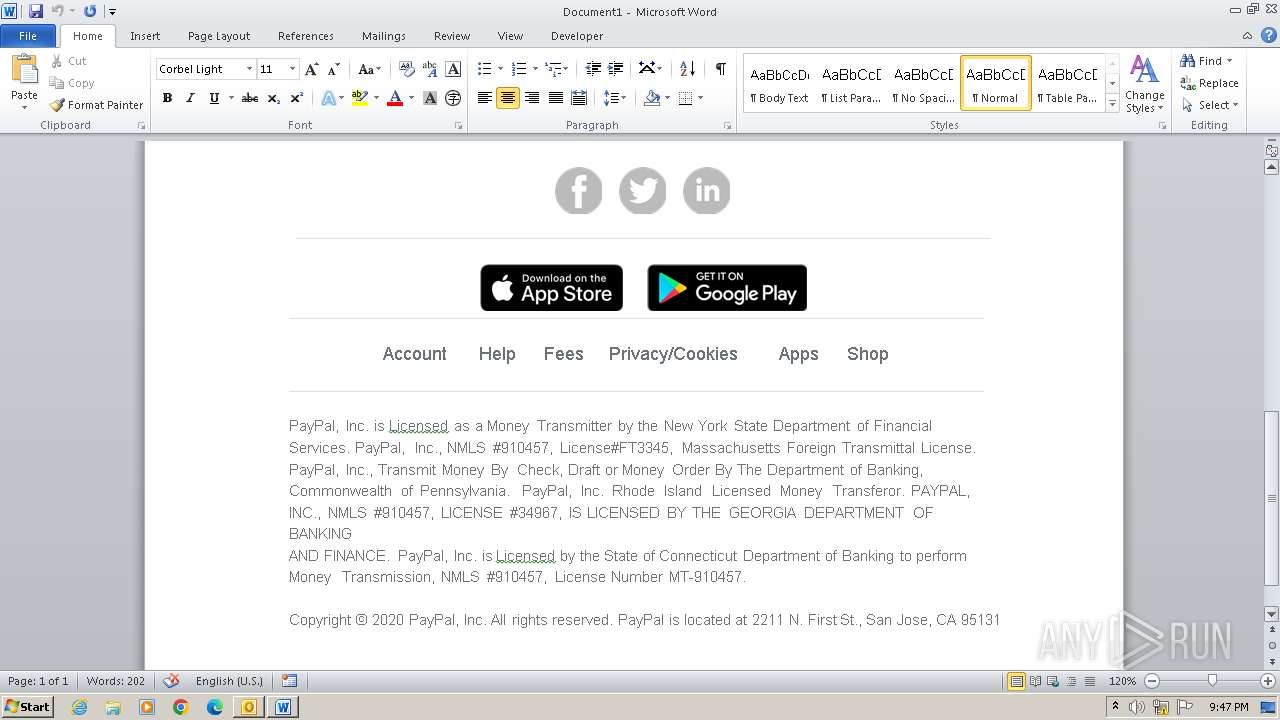This screenshot has height=720, width=1280.
Task: Click the App Store download badge
Action: click(552, 288)
